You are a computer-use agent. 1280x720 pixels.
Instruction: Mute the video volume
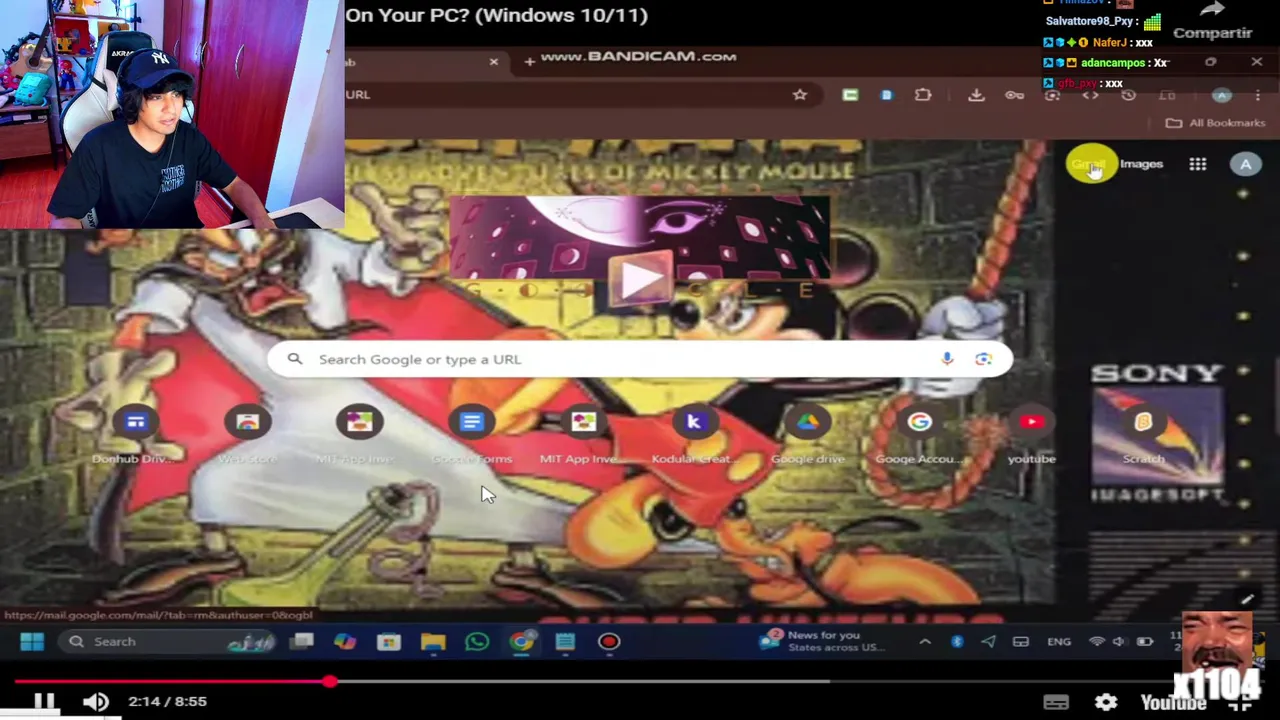[x=96, y=701]
